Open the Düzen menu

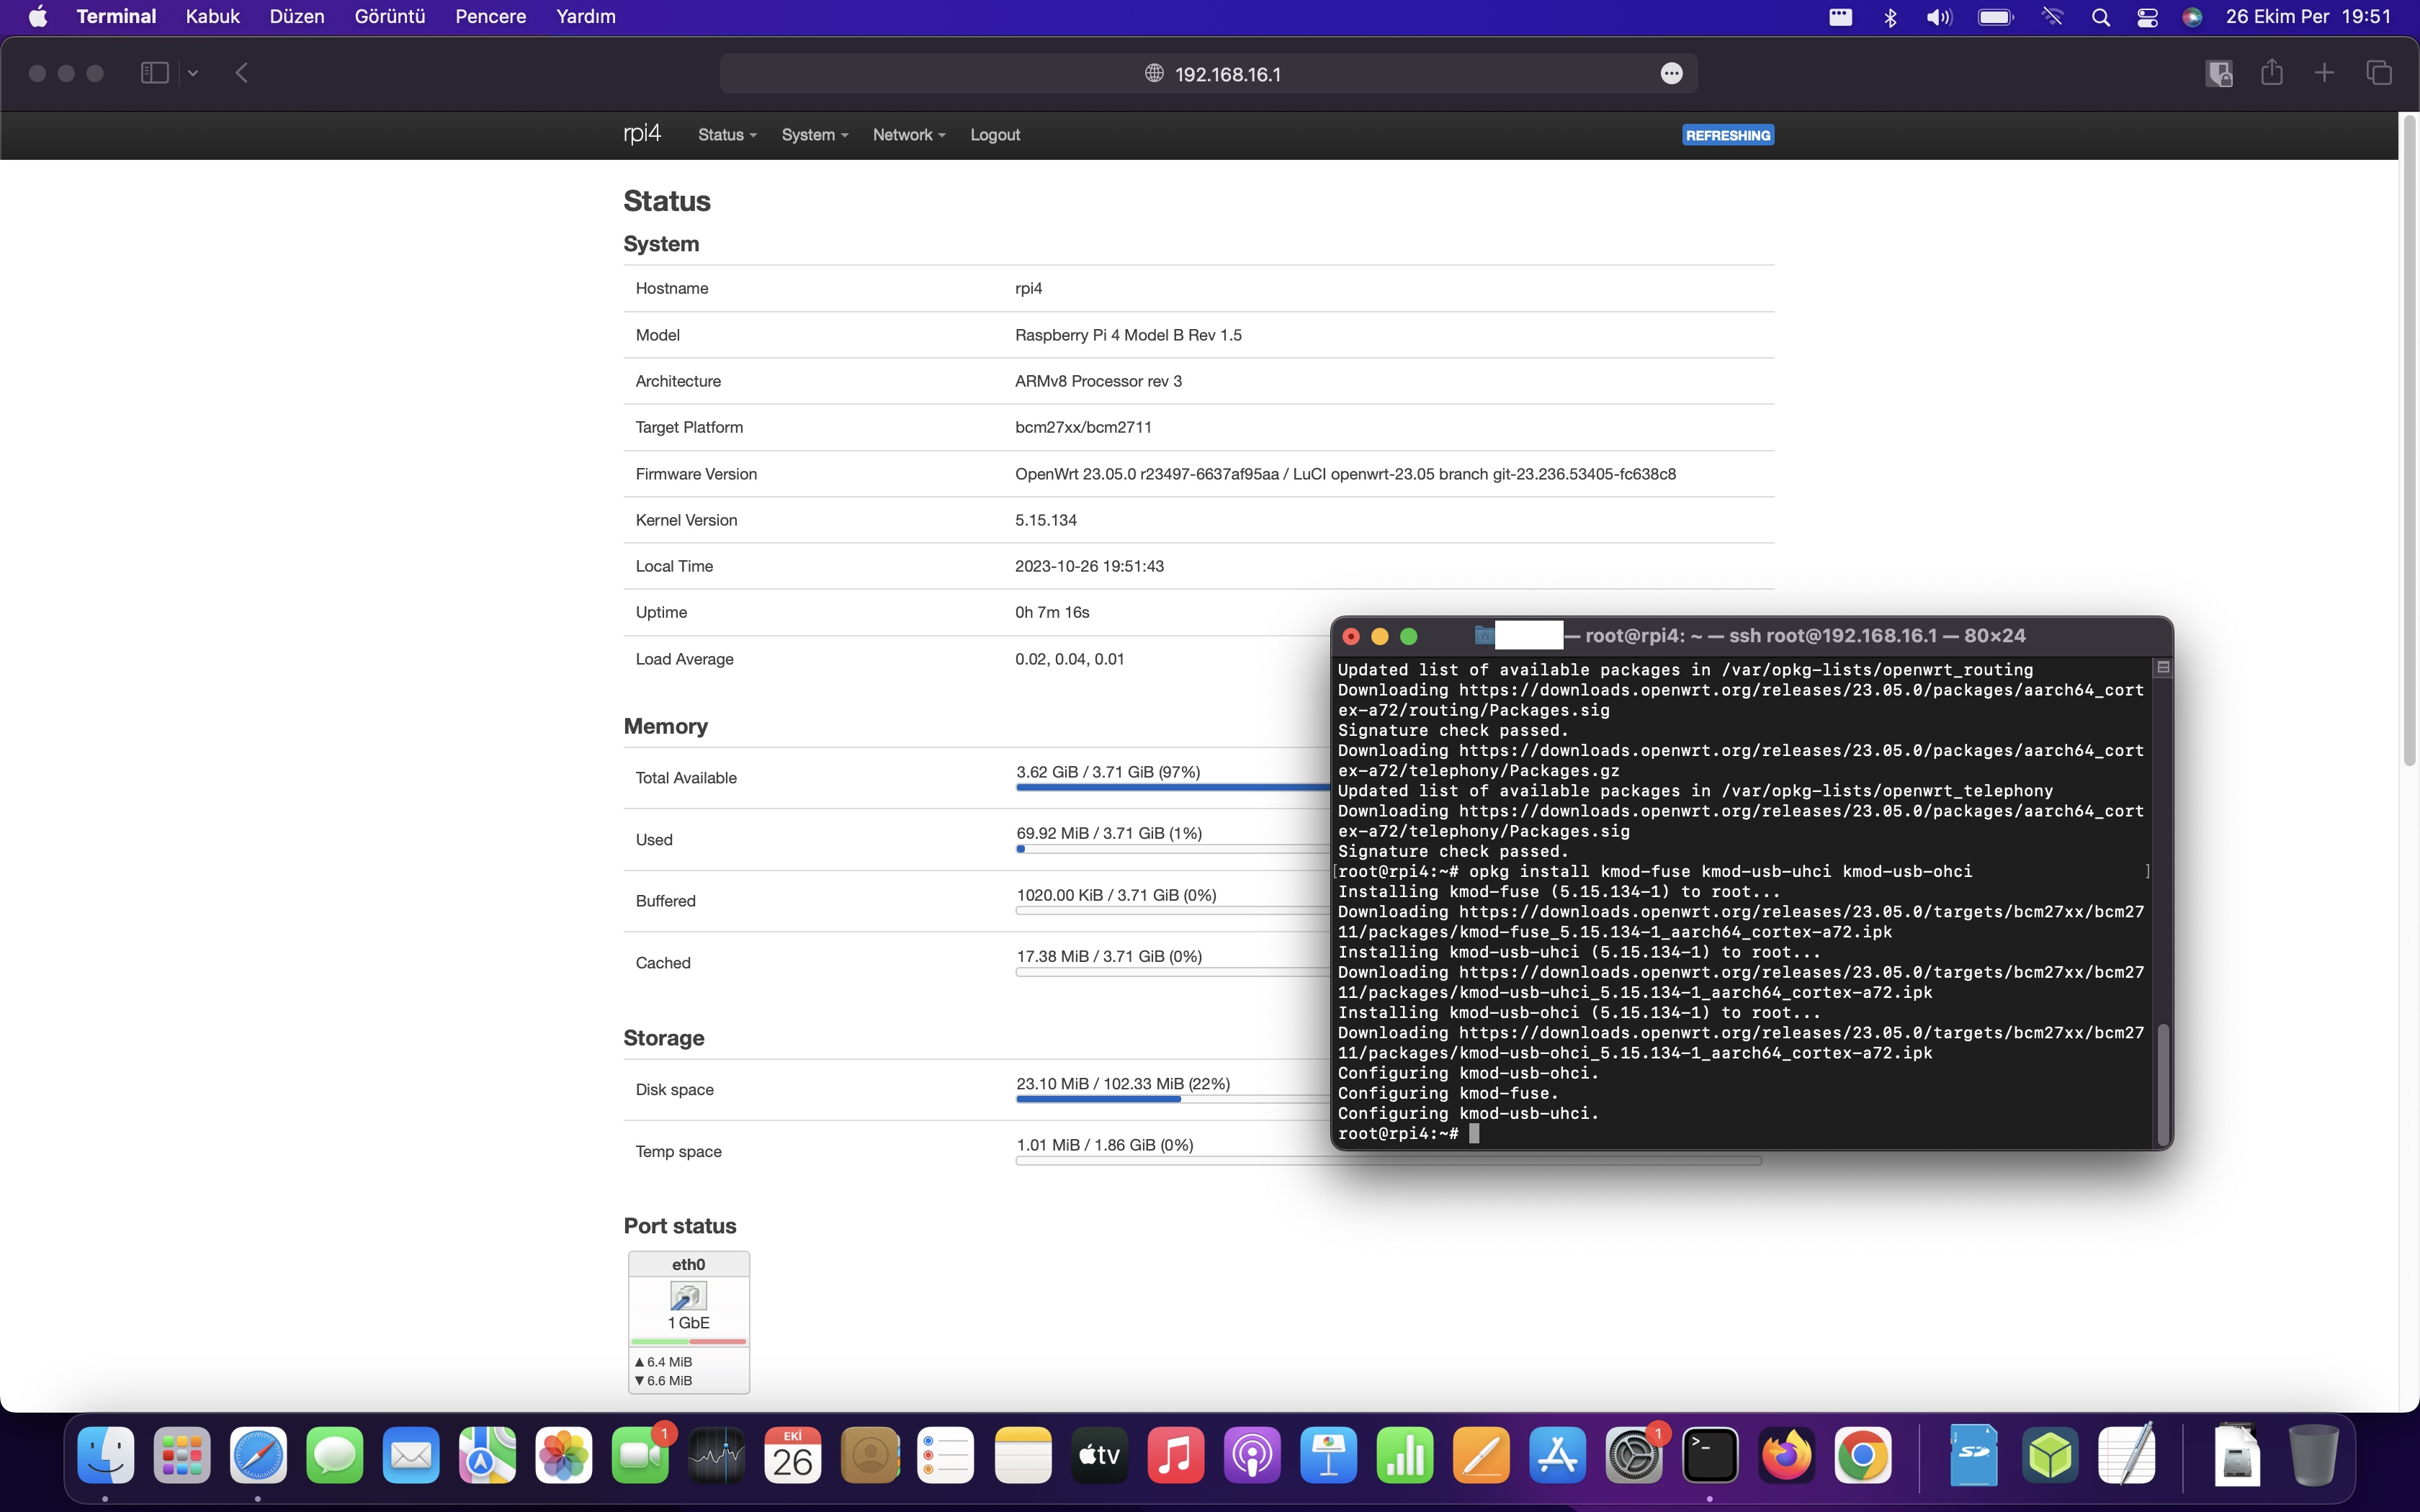[297, 17]
